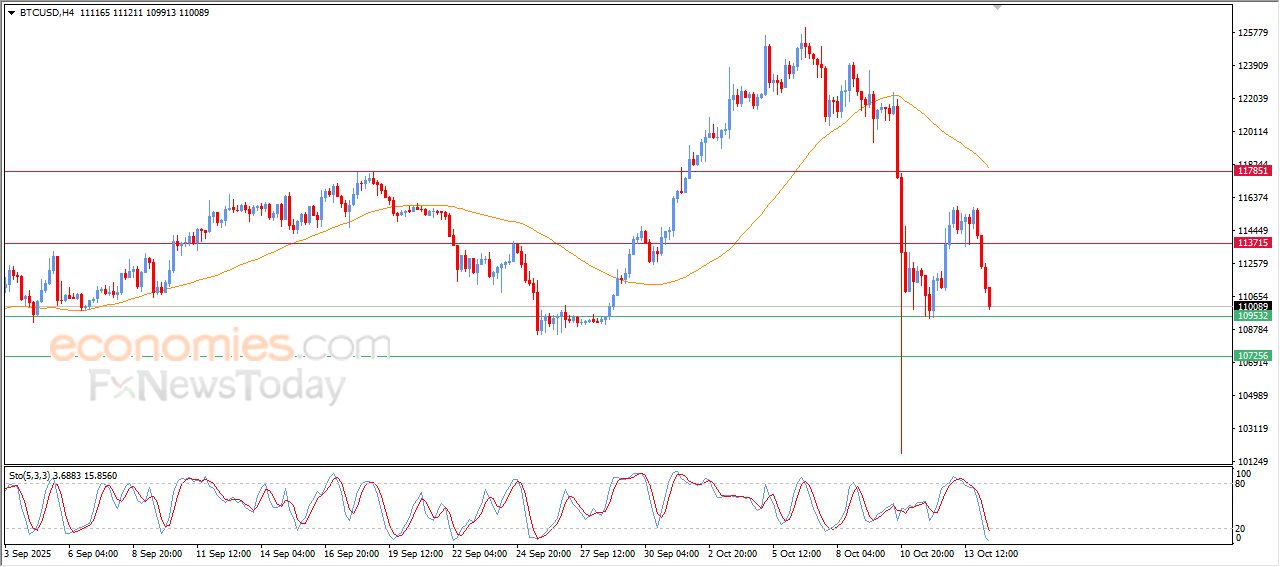1280x567 pixels.
Task: Click the FxNewsToday watermark logo
Action: (x=218, y=386)
